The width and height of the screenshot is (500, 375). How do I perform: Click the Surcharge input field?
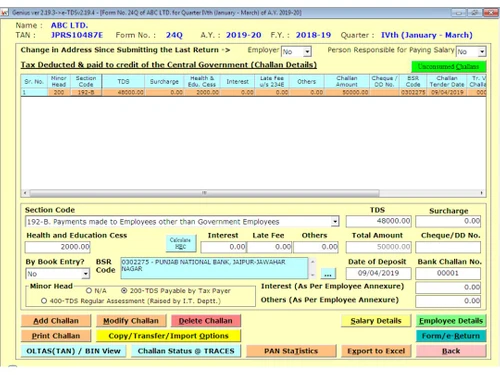click(448, 221)
